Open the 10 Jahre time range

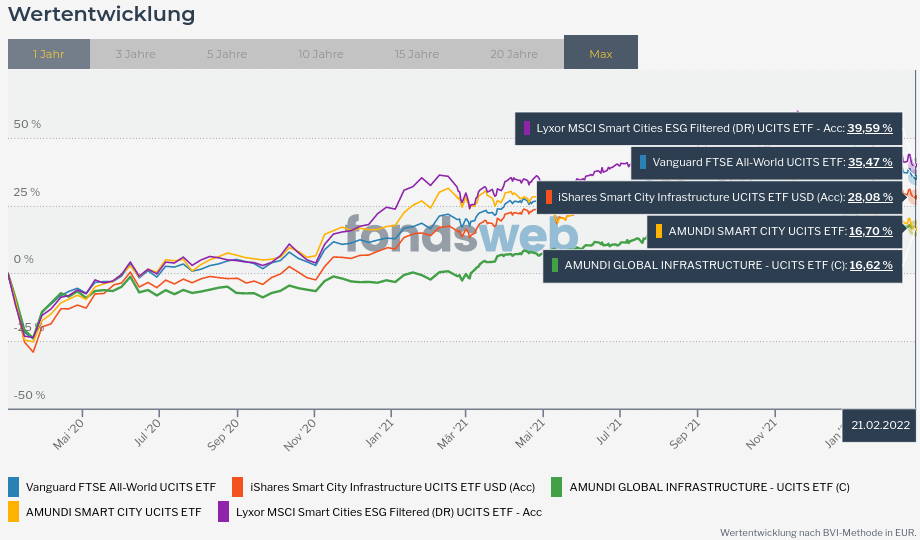(320, 54)
